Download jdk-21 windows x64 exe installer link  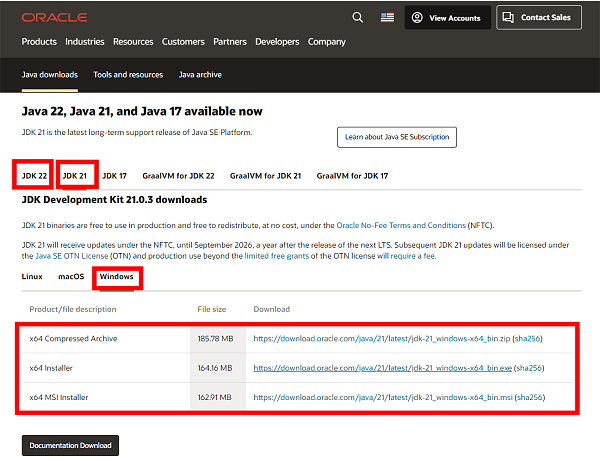383,368
